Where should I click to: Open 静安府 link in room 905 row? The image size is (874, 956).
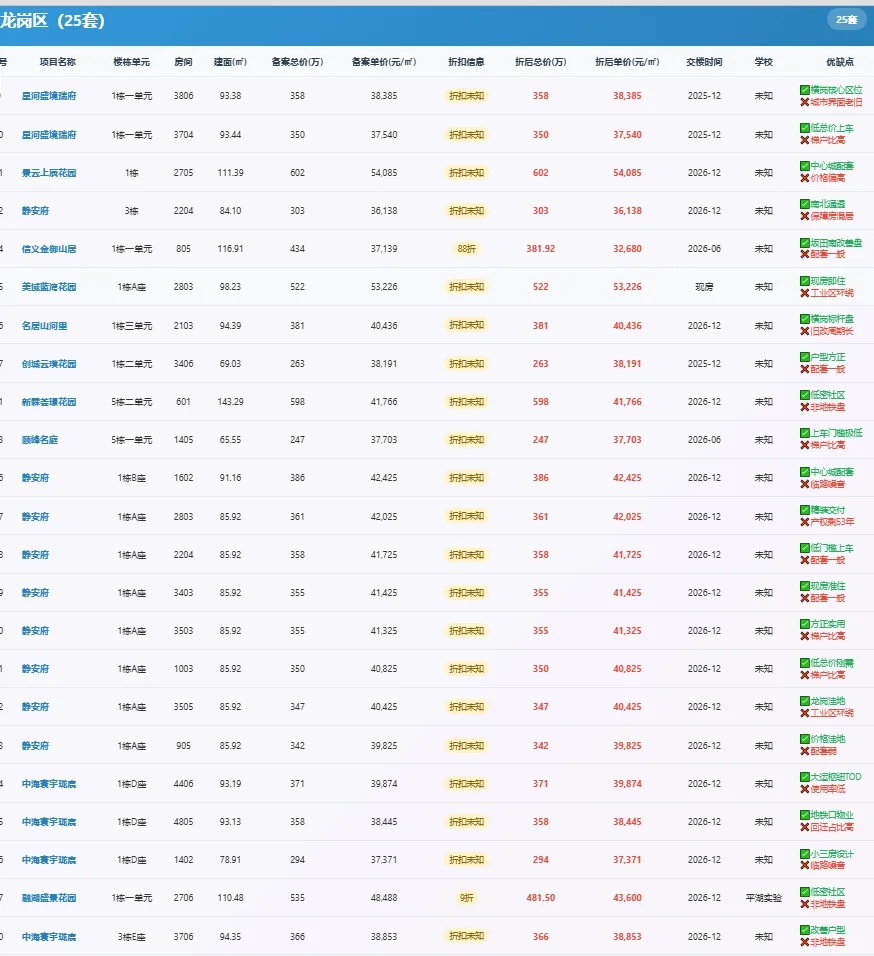click(x=35, y=746)
